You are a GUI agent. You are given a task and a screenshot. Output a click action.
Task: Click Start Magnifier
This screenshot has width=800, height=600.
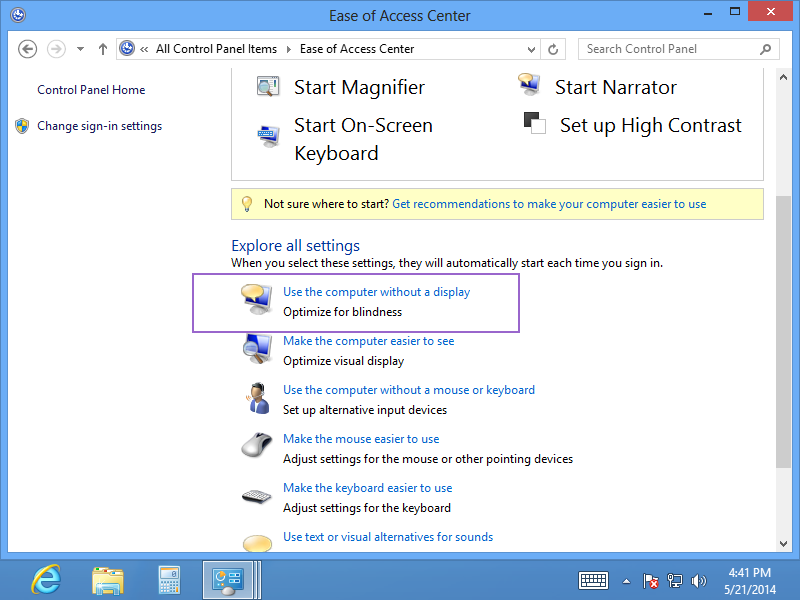click(359, 87)
